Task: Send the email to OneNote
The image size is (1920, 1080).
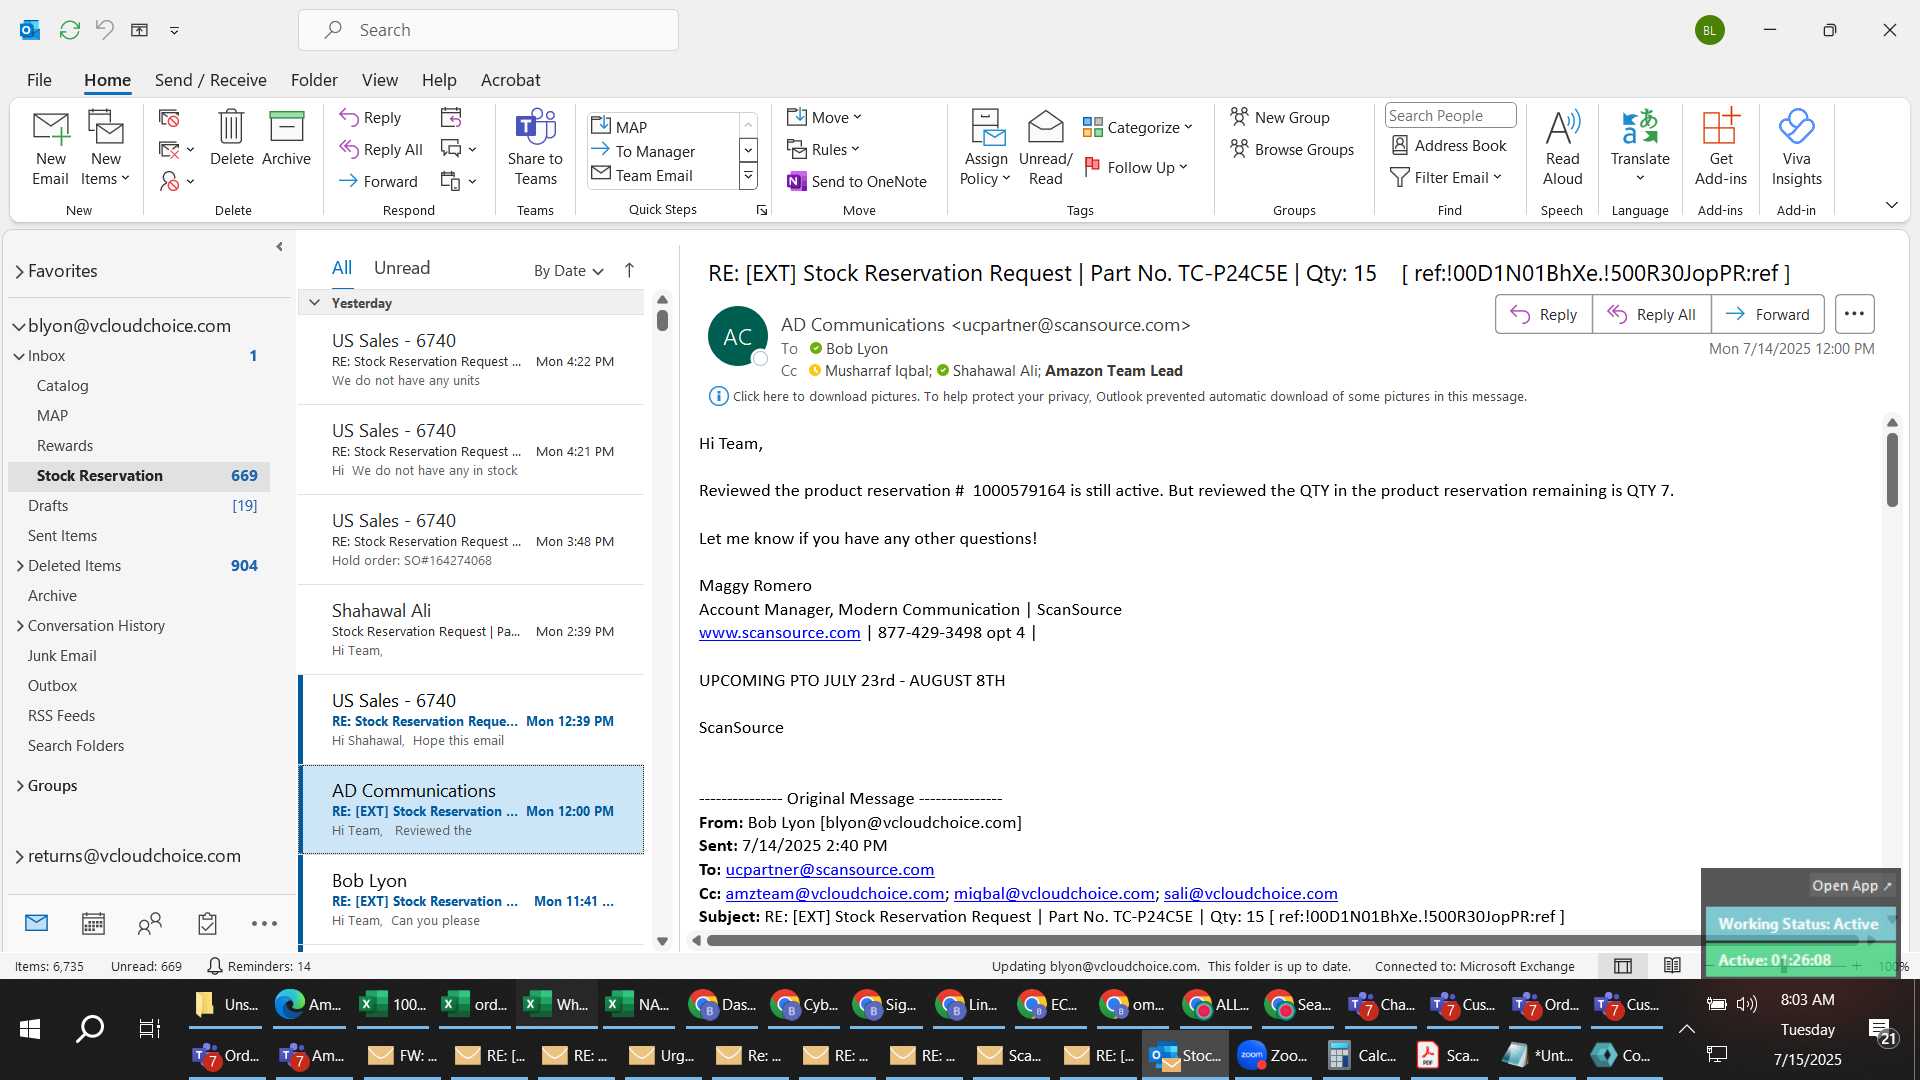Action: coord(857,182)
